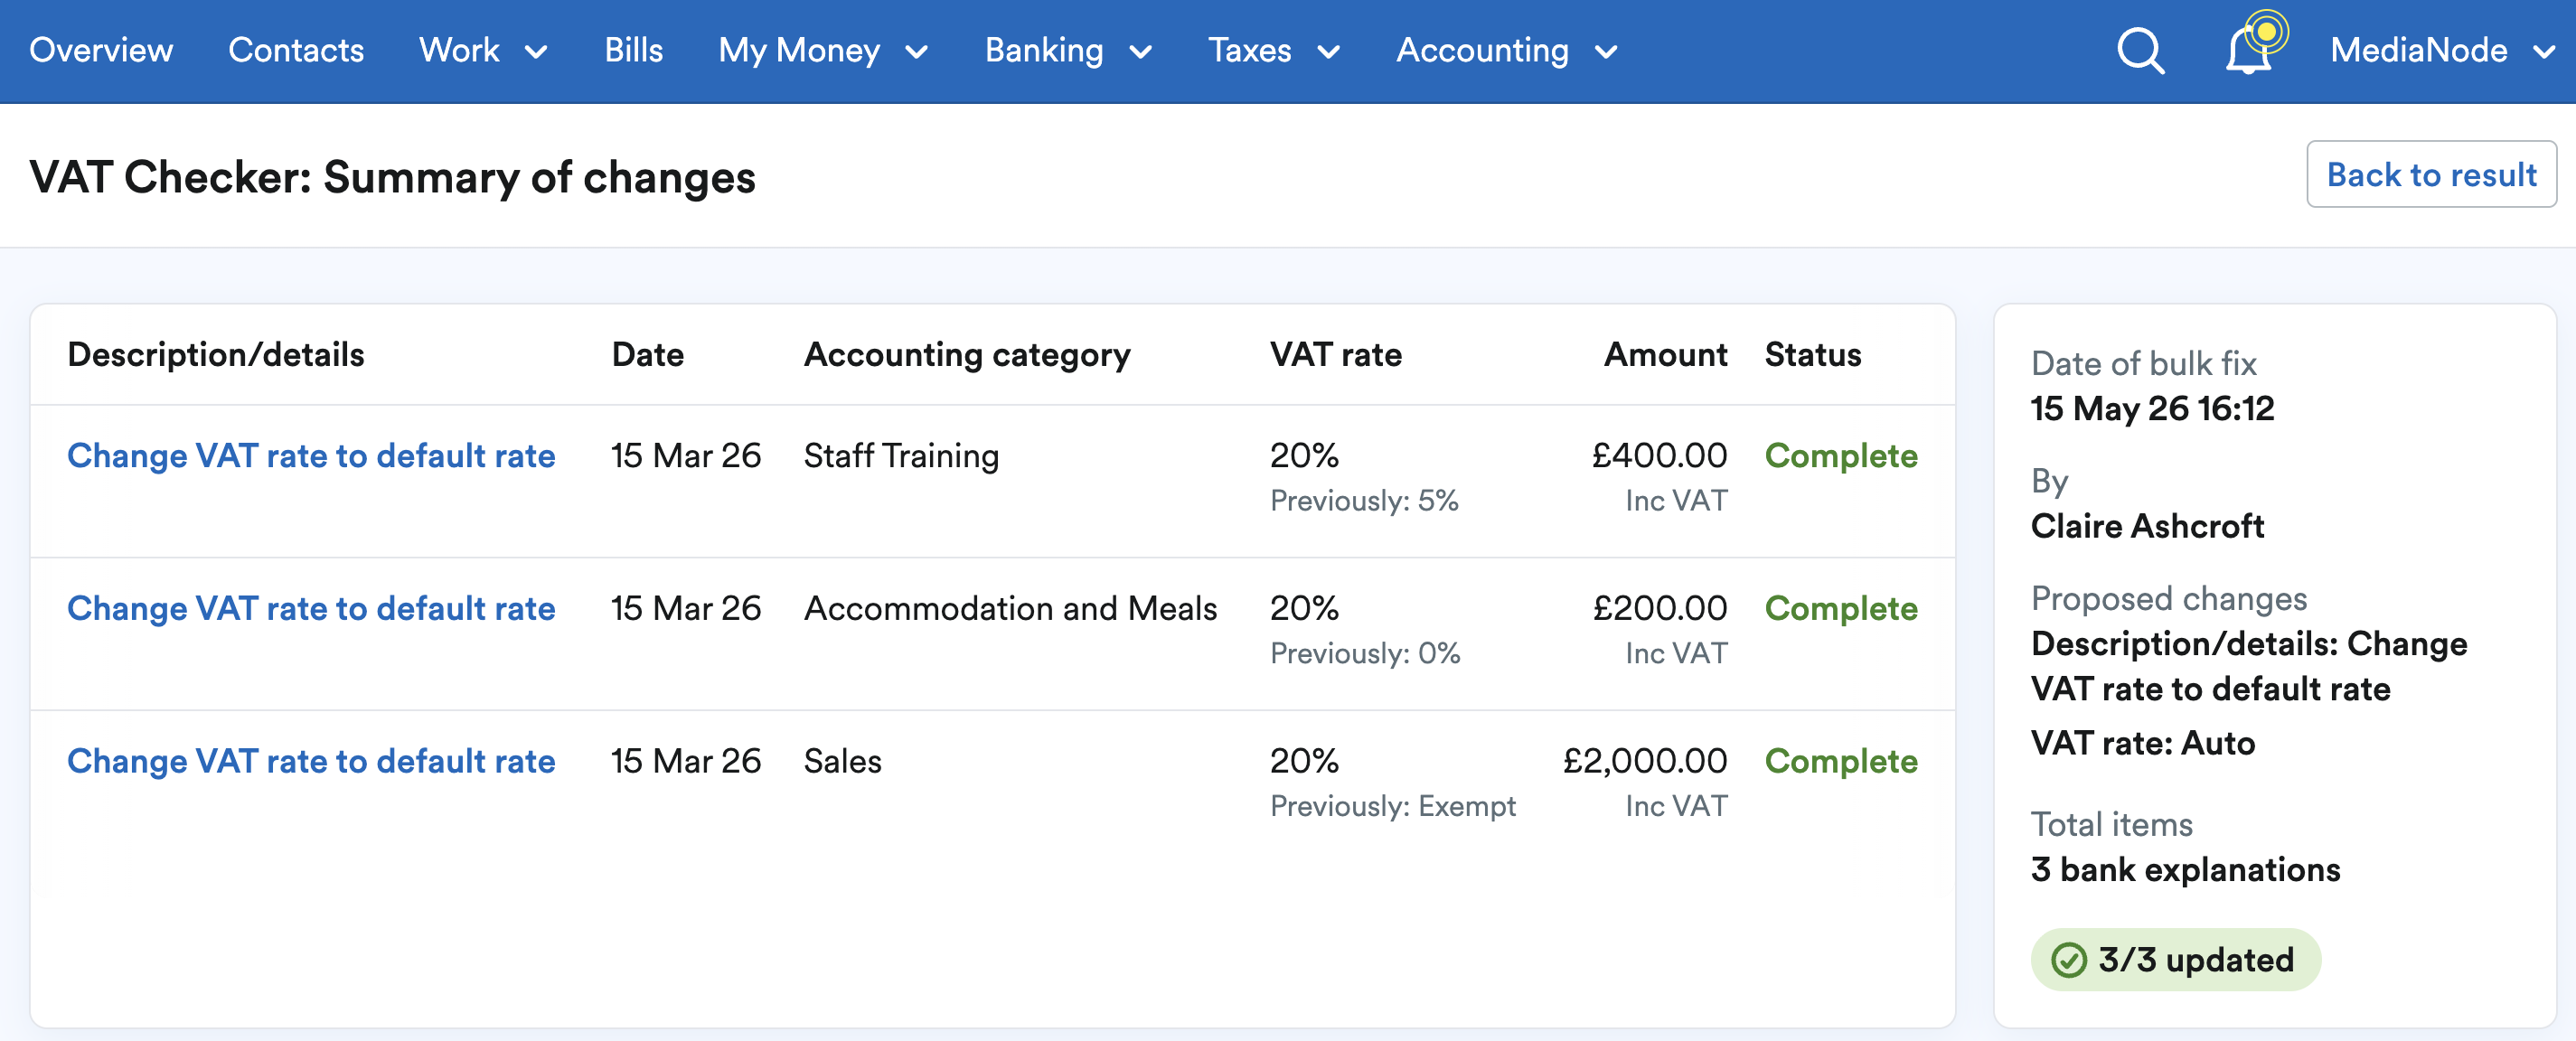2576x1041 pixels.
Task: Expand the Accounting menu chevron
Action: (1606, 52)
